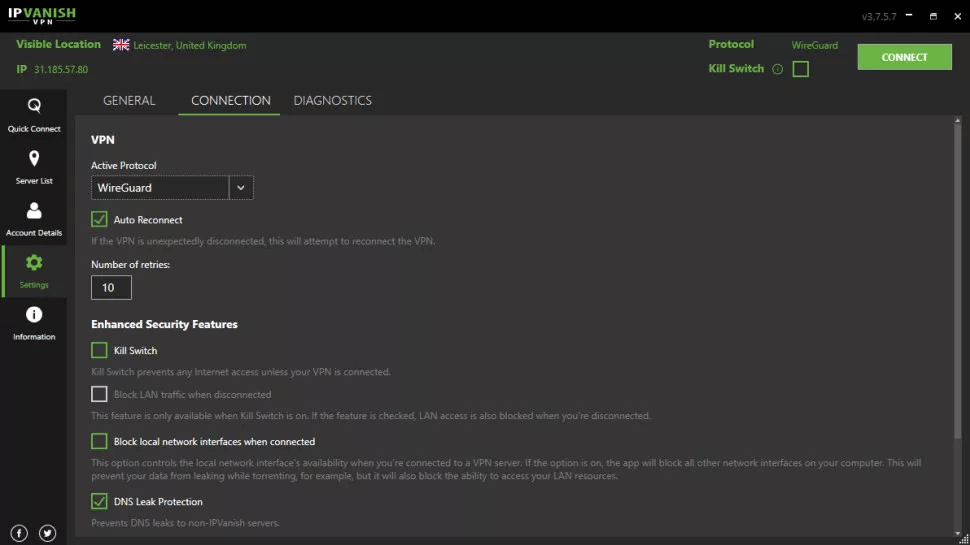Click the Leicester, United Kingdom location
Image resolution: width=970 pixels, height=545 pixels.
coord(189,45)
